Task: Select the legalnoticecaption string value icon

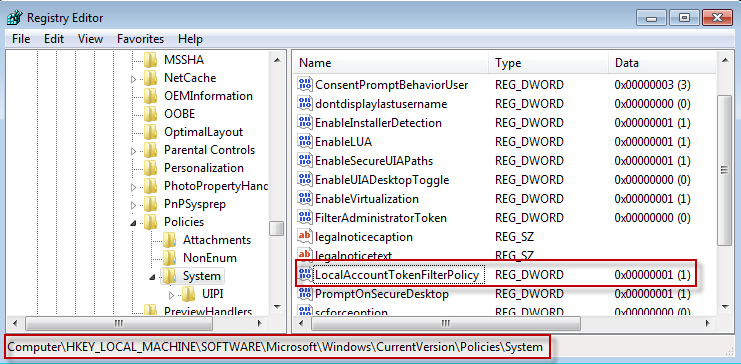Action: (x=305, y=236)
